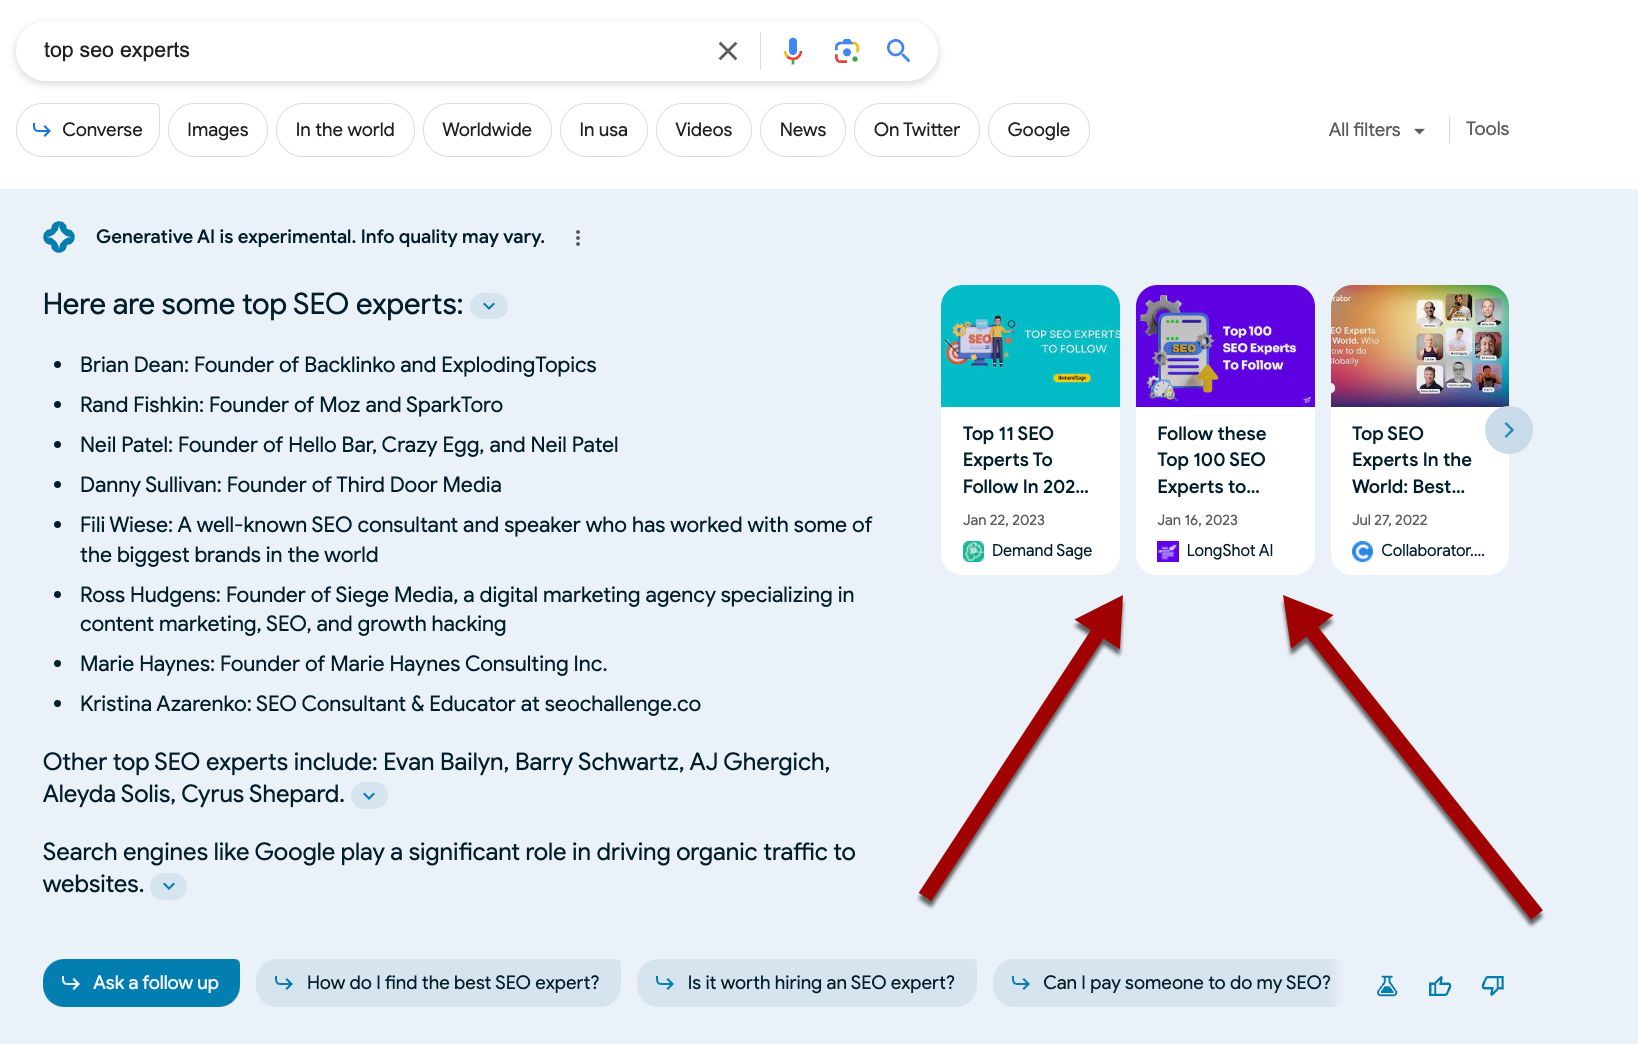Screen dimensions: 1638x1044
Task: Click the Brian Dean list entry
Action: tap(338, 365)
